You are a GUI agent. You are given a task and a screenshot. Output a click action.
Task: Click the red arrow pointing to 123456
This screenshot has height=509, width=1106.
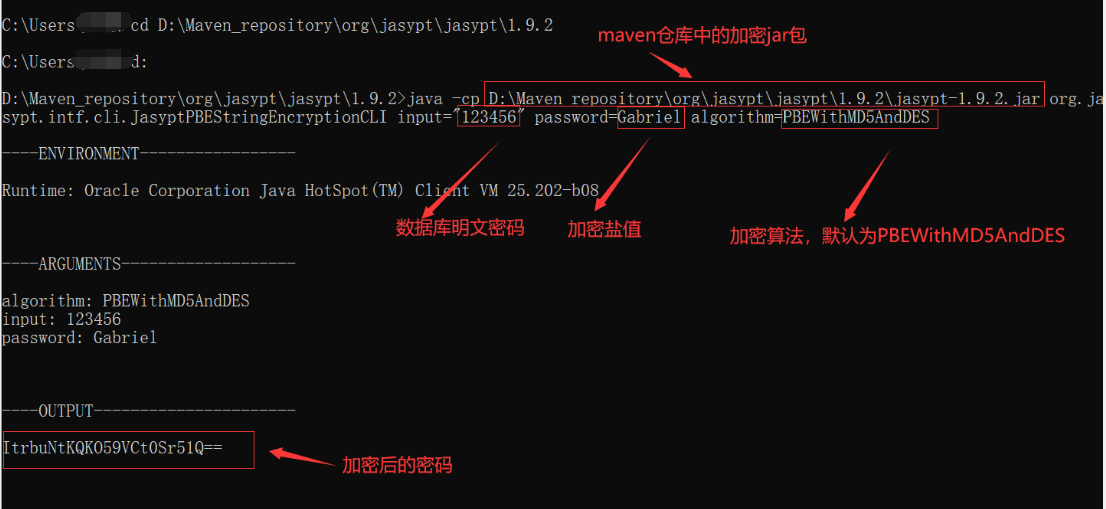(459, 178)
